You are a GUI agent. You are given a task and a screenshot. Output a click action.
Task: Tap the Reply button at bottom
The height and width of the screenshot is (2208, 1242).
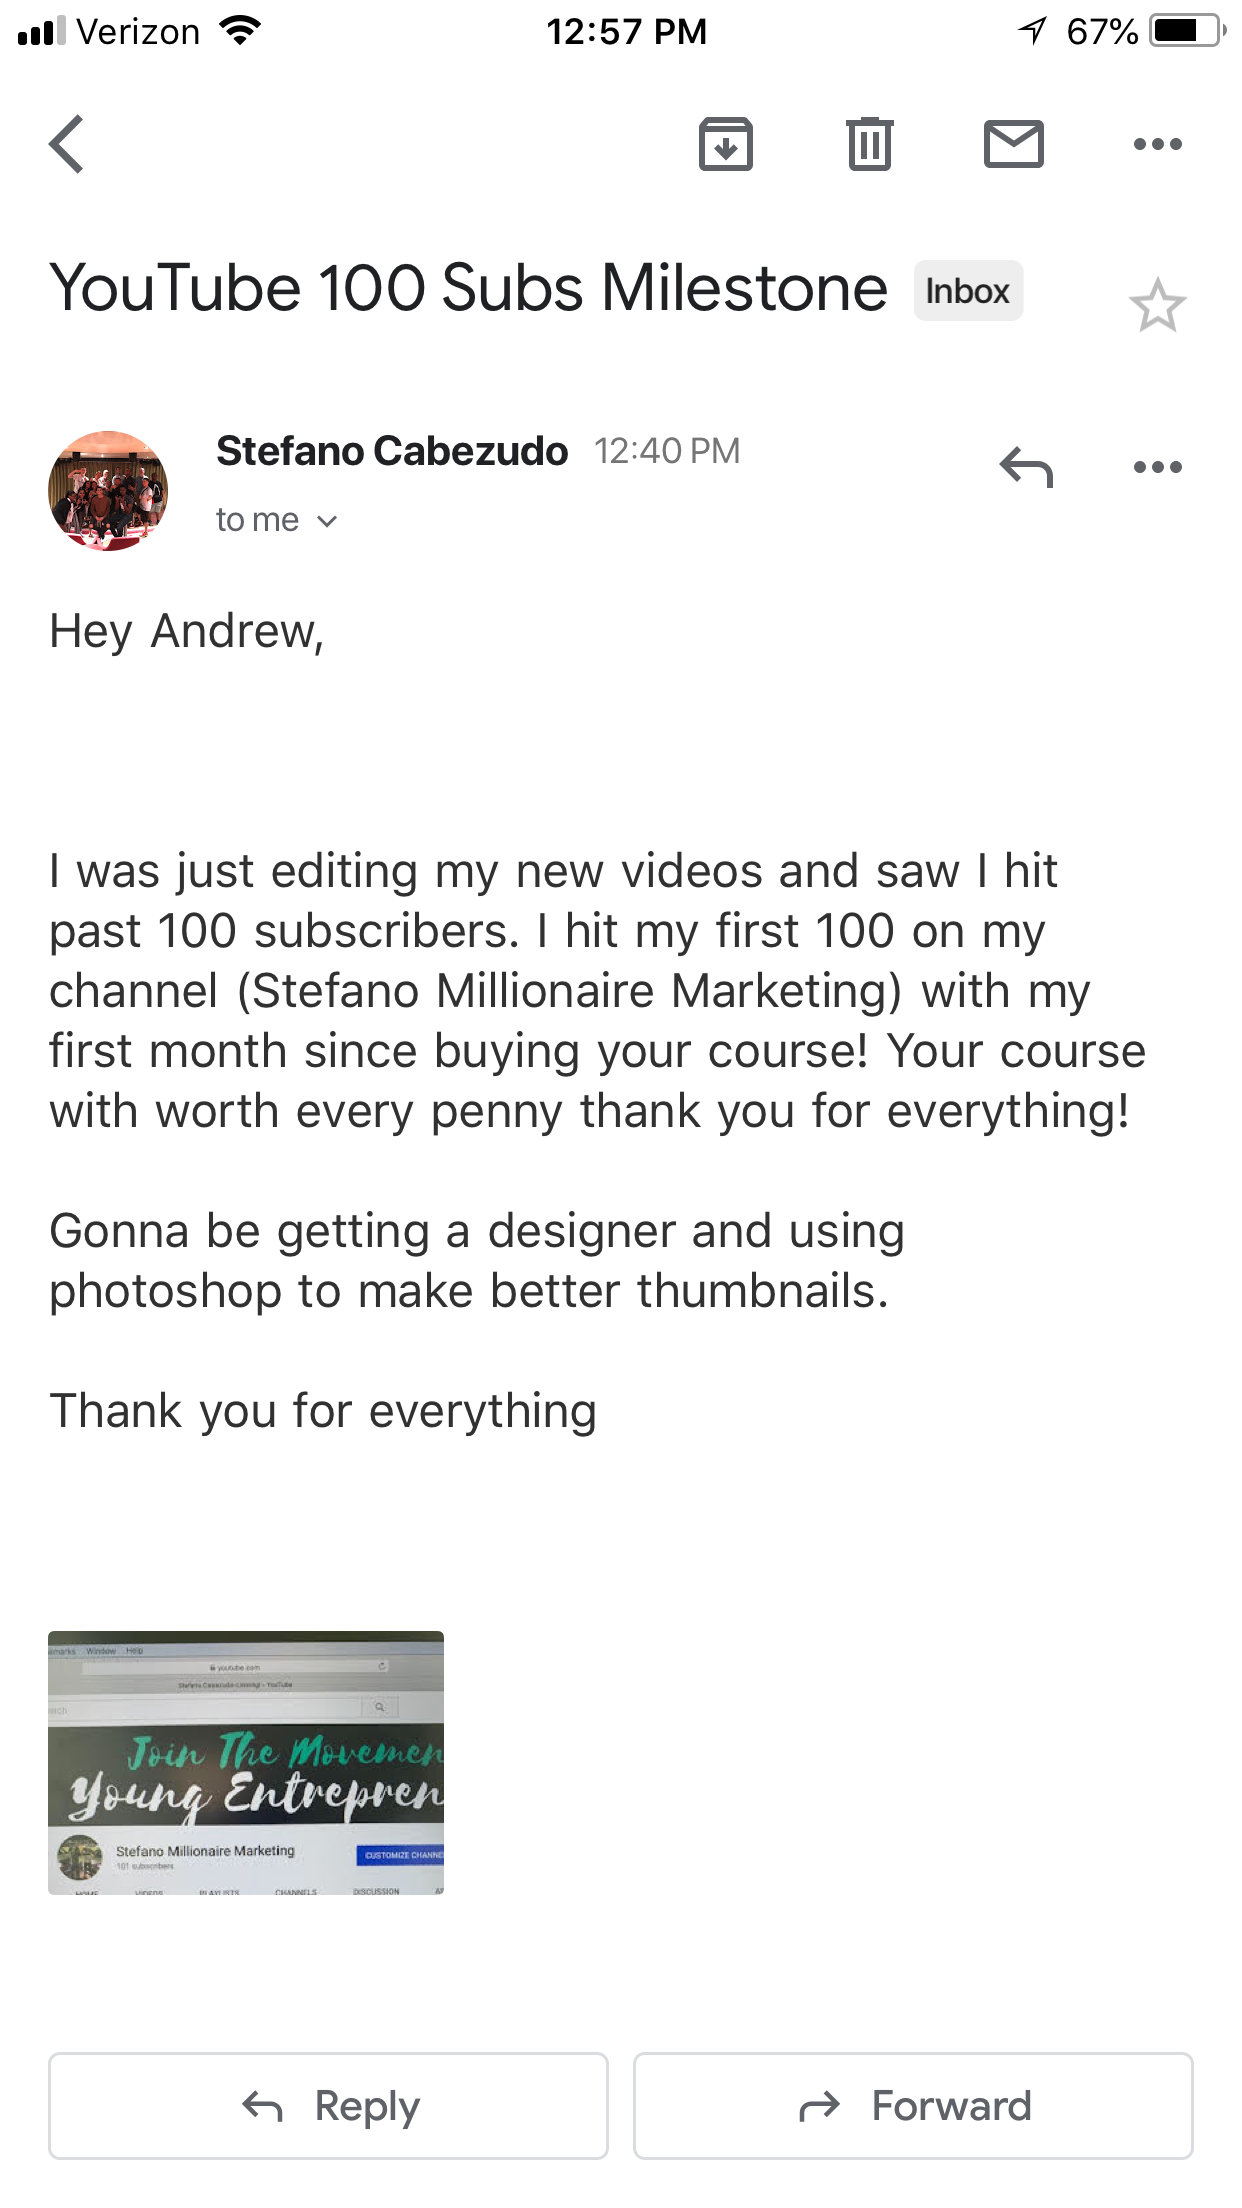click(x=328, y=2106)
